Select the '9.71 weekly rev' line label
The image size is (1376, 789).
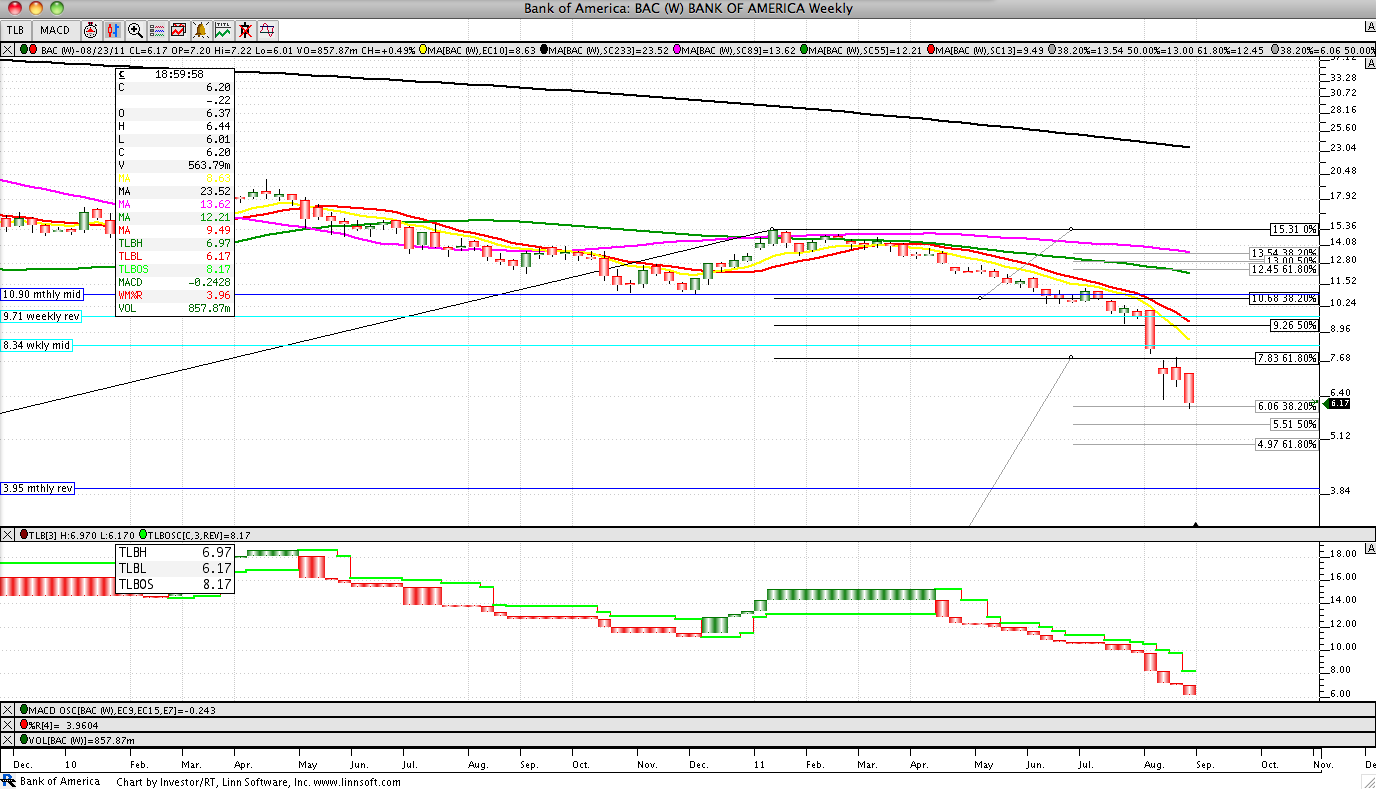41,316
